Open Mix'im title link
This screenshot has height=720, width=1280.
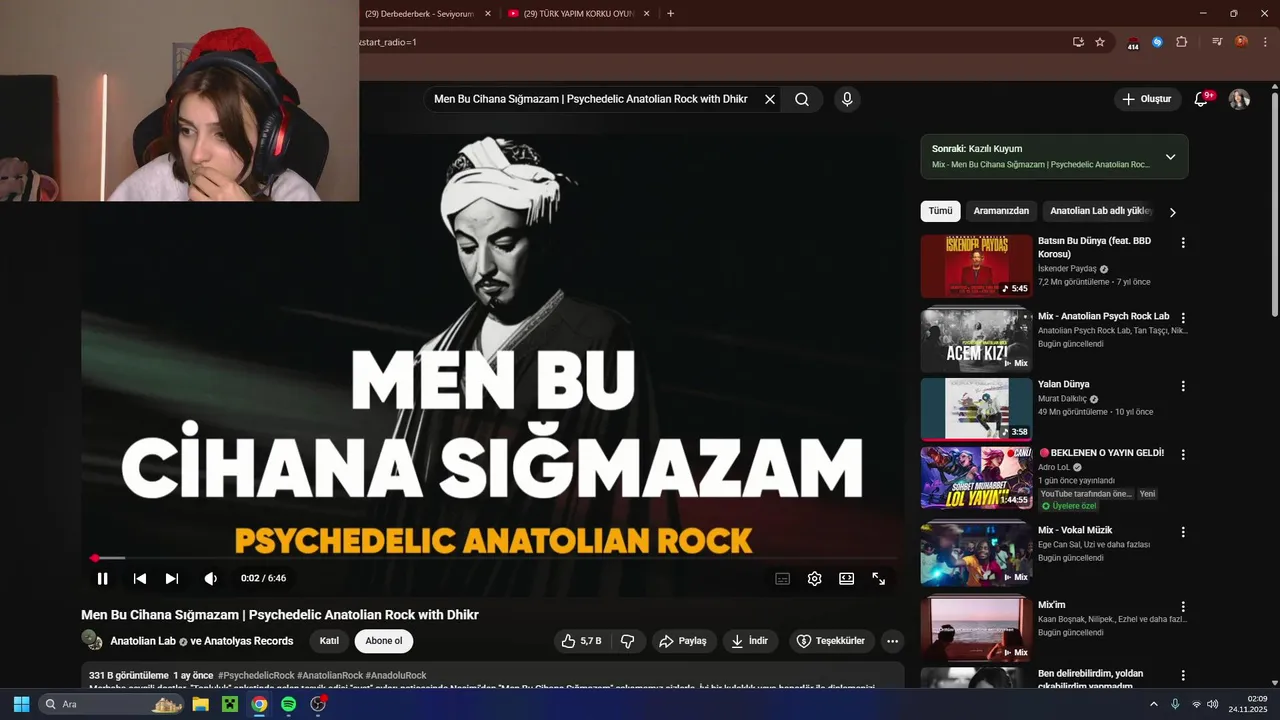(1051, 605)
